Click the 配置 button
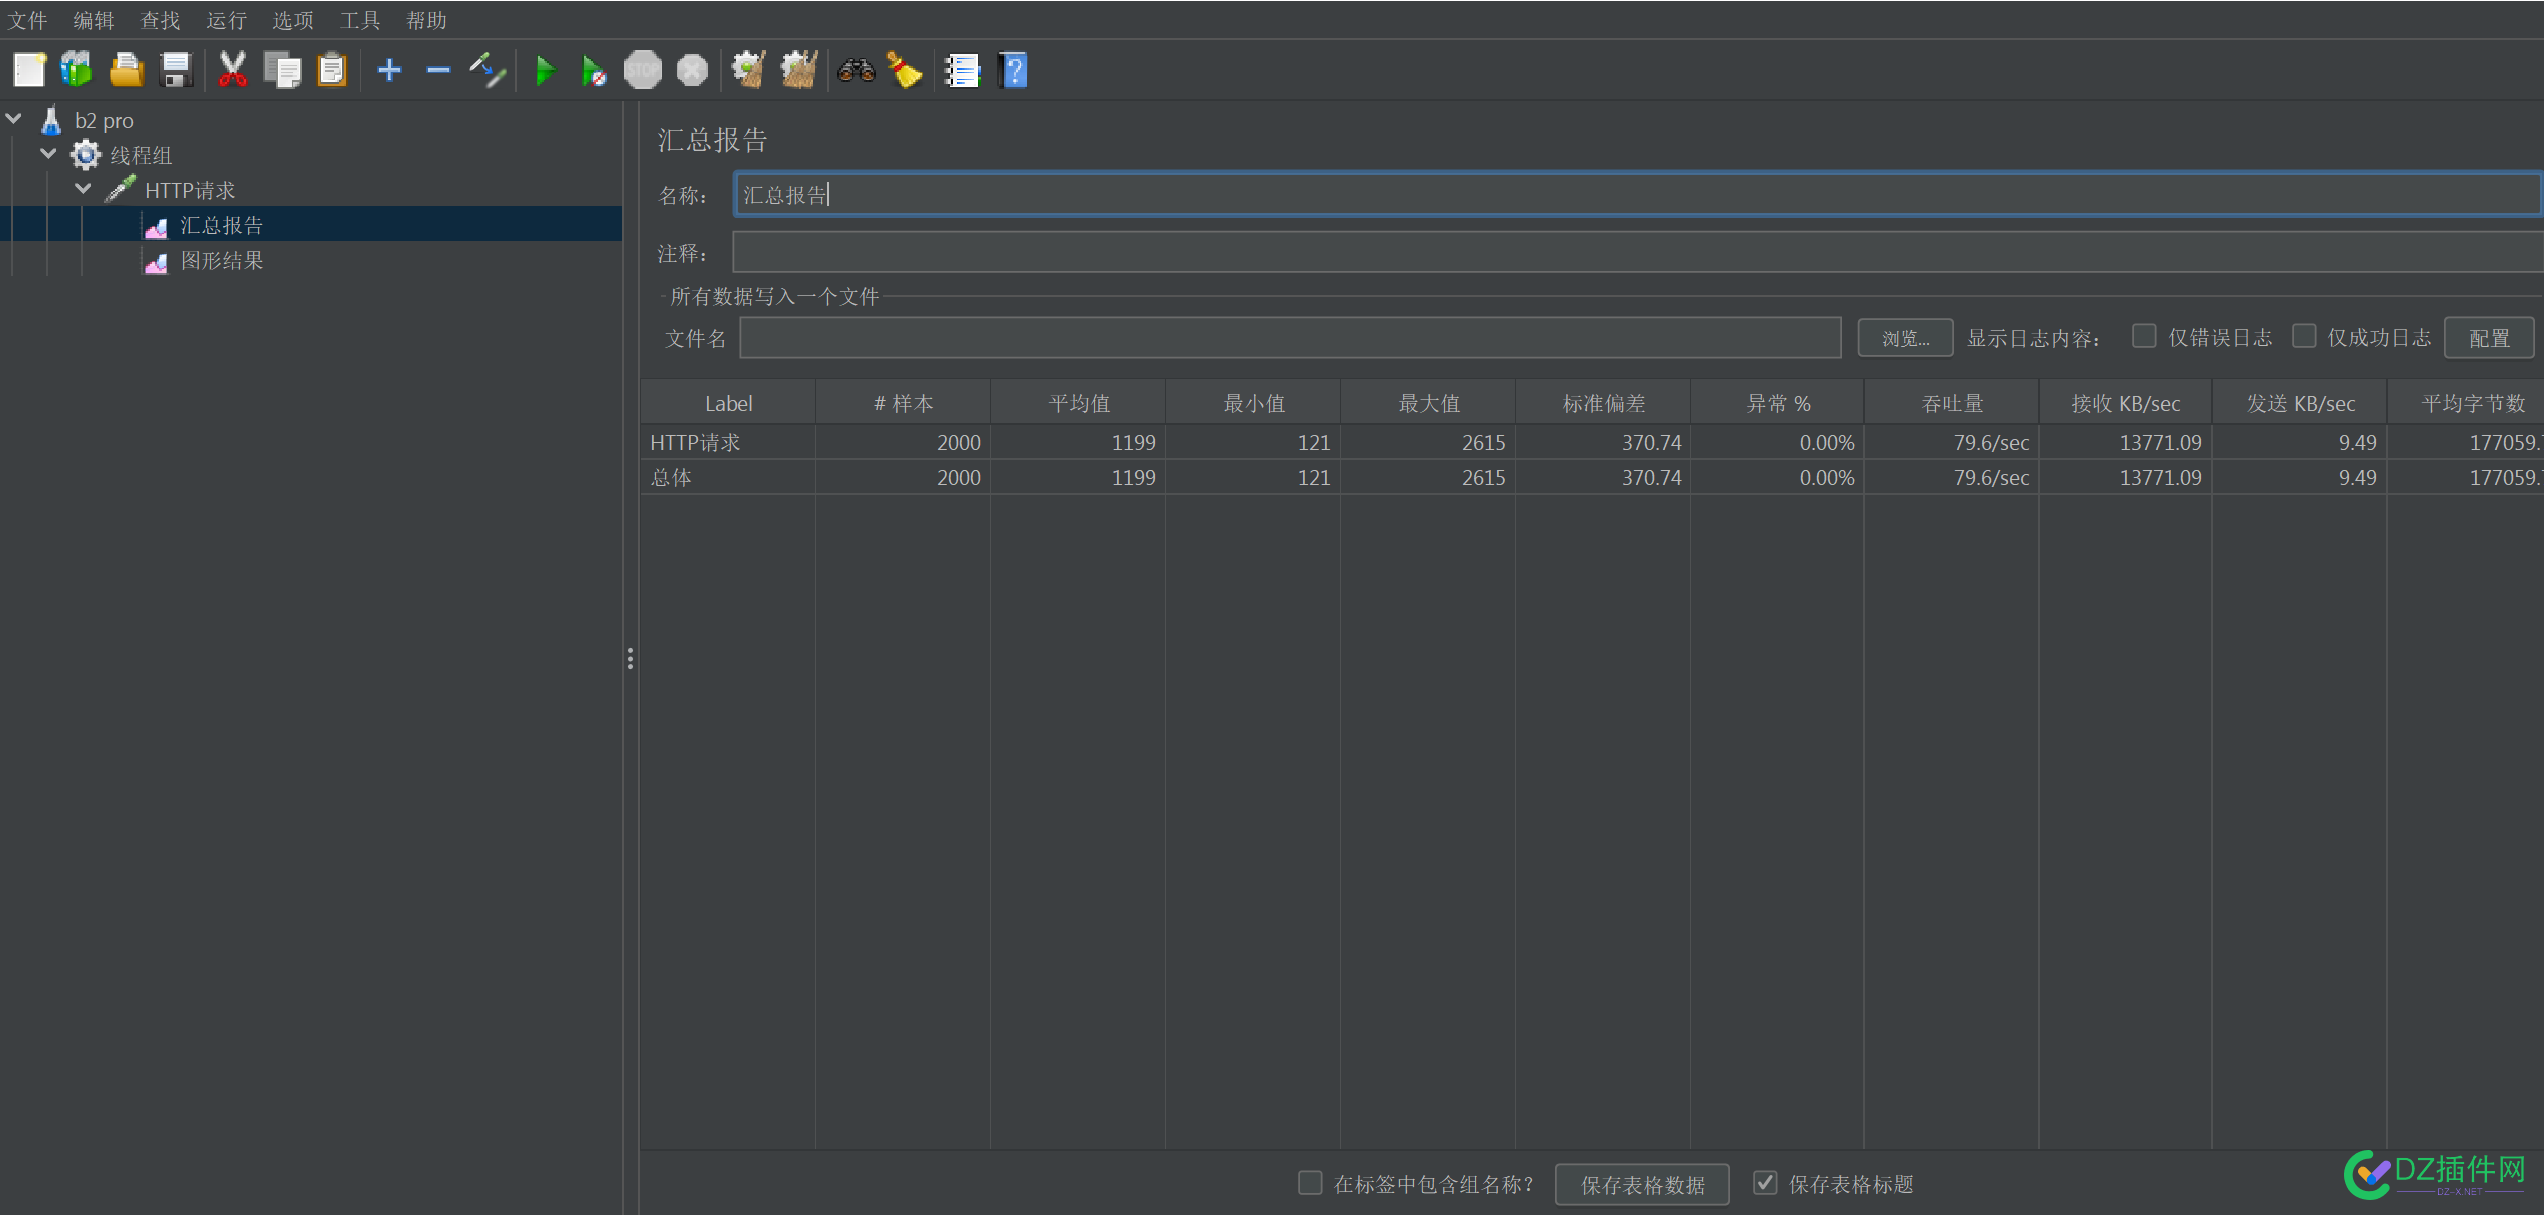2544x1215 pixels. coord(2489,338)
